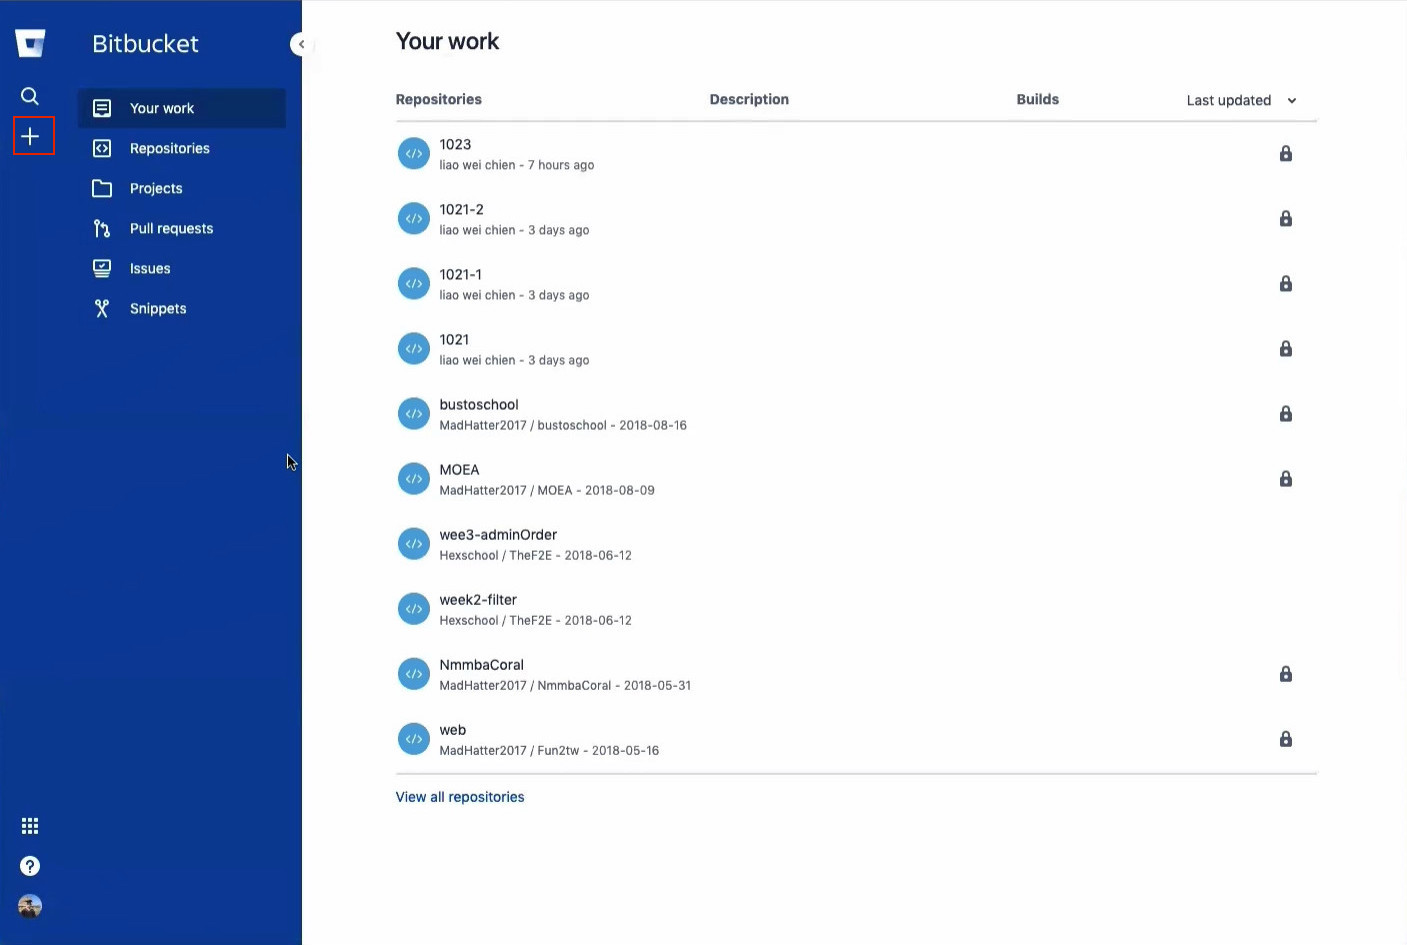The image size is (1407, 945).
Task: Open the bustoschool repository link
Action: [479, 404]
